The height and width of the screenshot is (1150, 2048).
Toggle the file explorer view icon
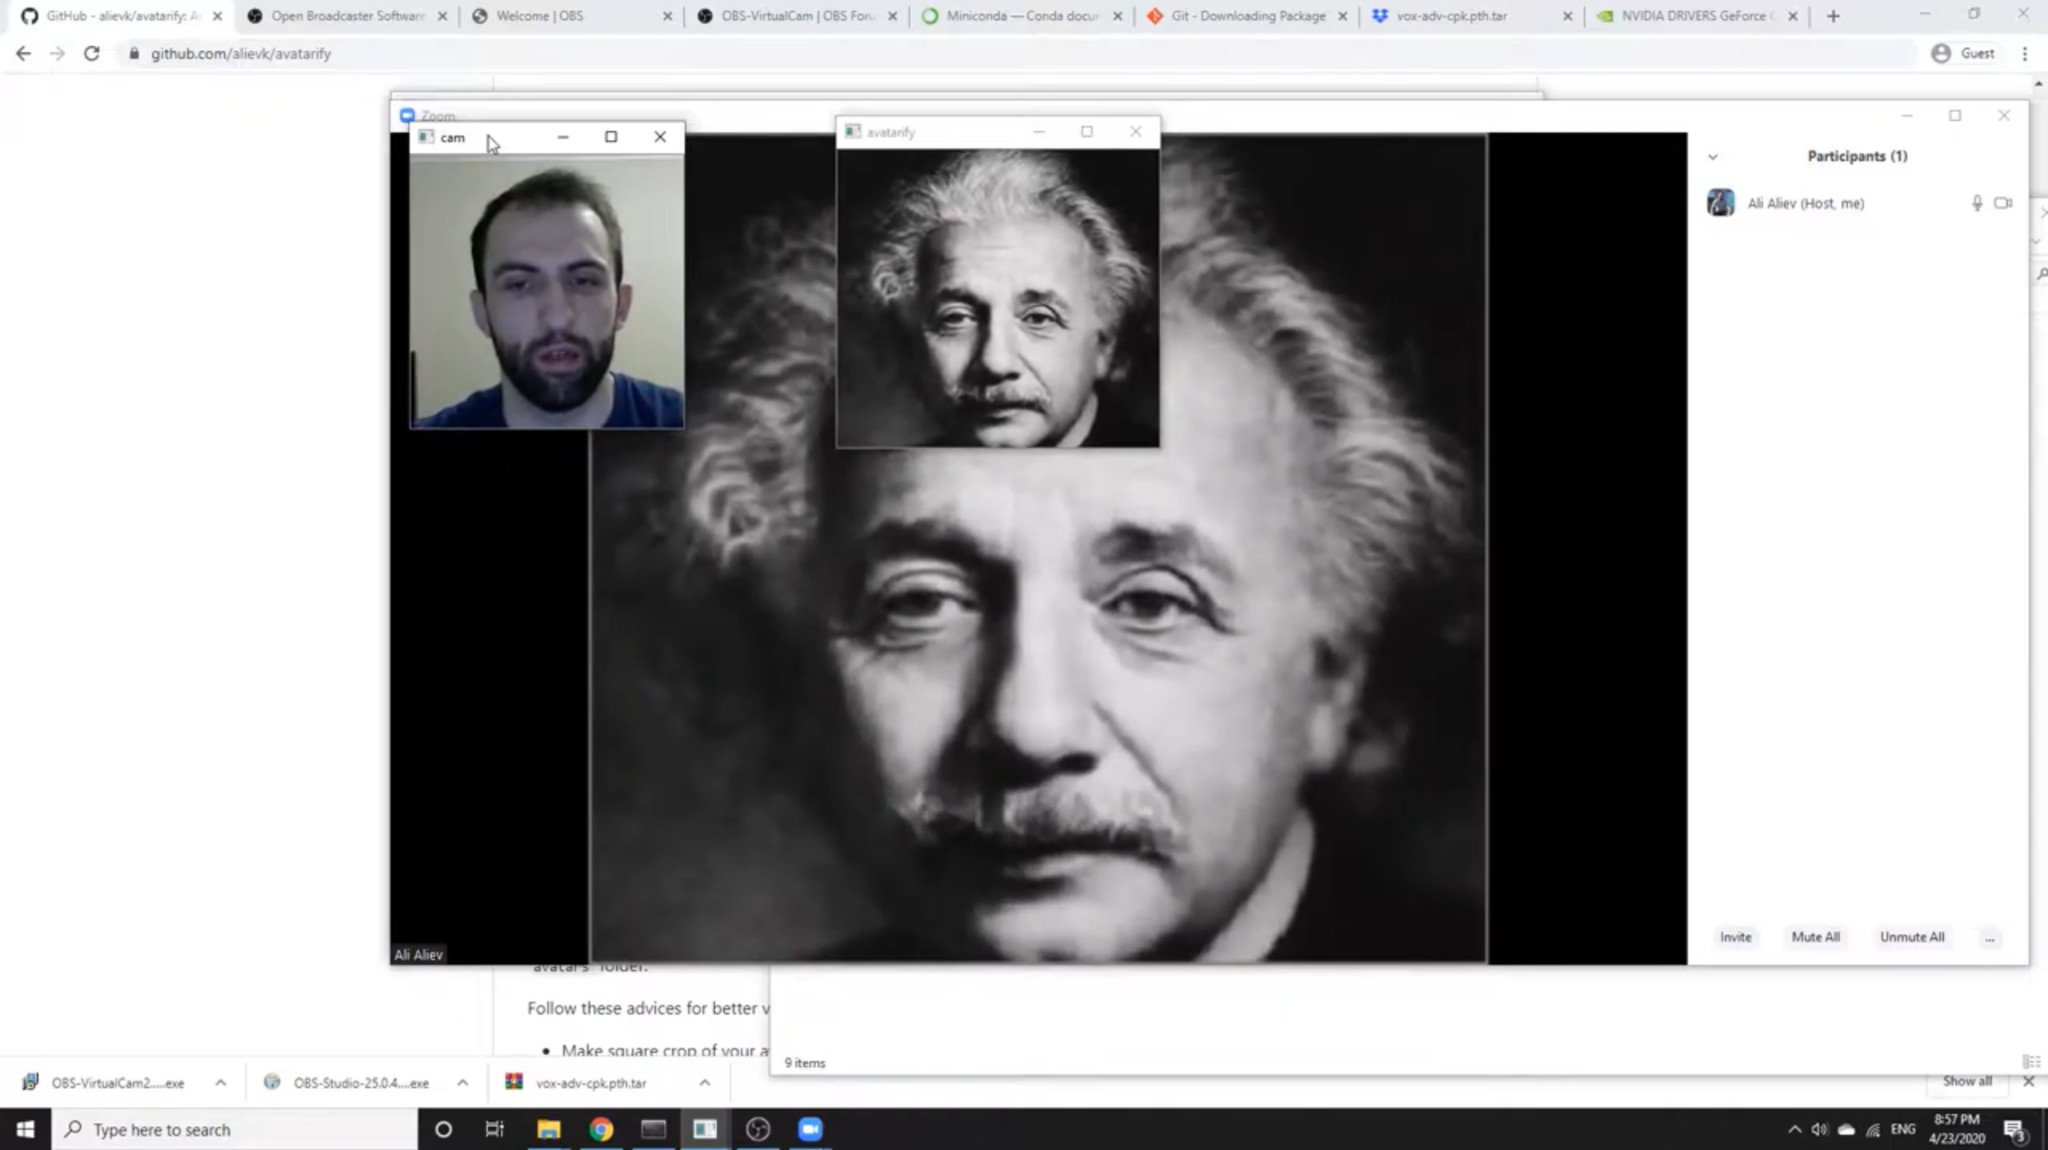point(2031,1061)
